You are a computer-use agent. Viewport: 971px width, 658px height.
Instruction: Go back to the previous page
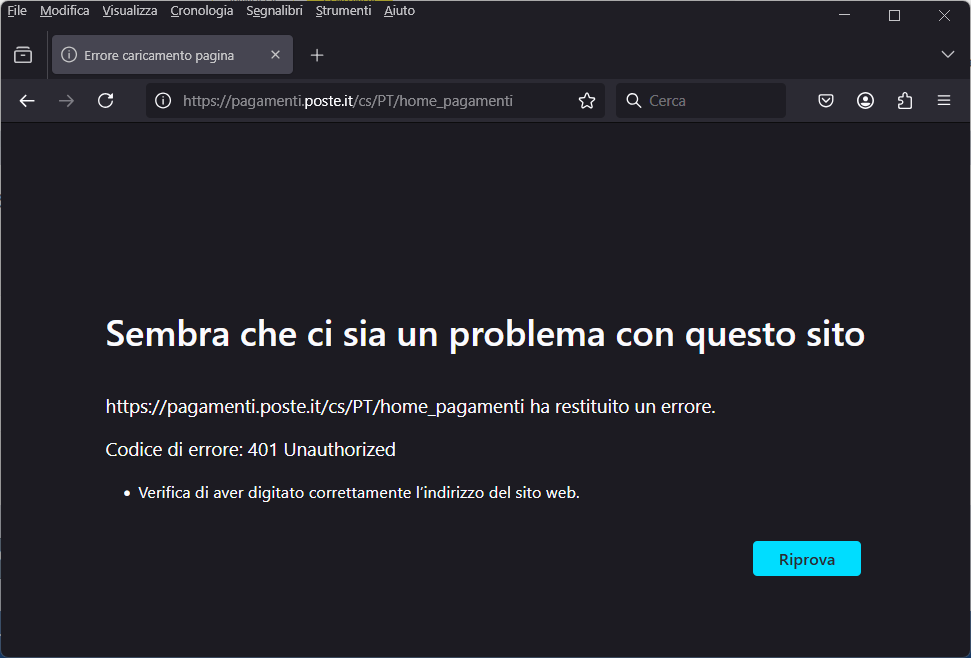pyautogui.click(x=27, y=101)
